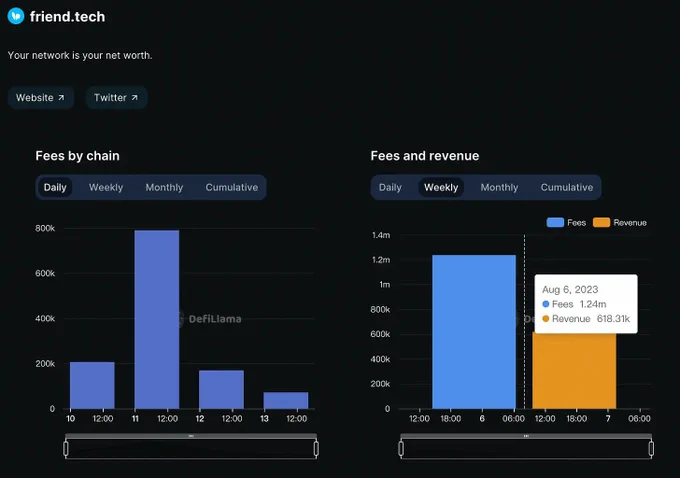Switch Fees by chain to Monthly
This screenshot has width=680, height=478.
click(x=164, y=187)
